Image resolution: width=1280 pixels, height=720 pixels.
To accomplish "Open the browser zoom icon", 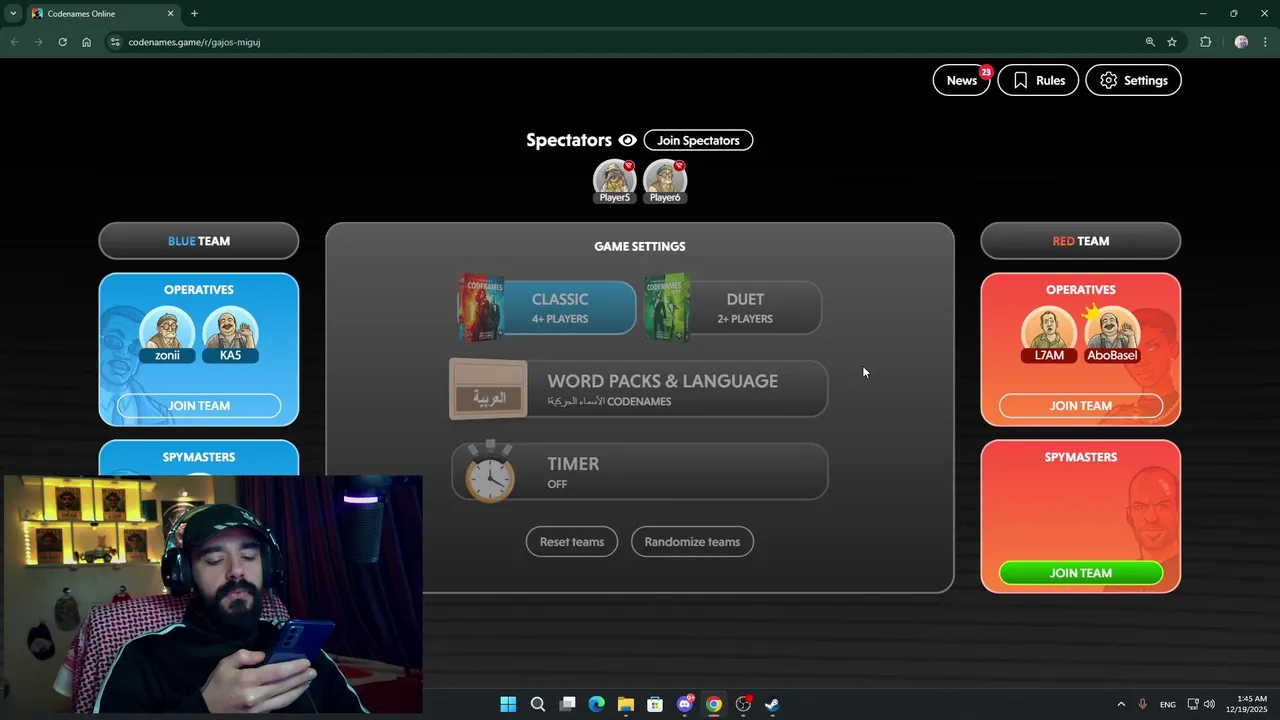I will pos(1150,42).
